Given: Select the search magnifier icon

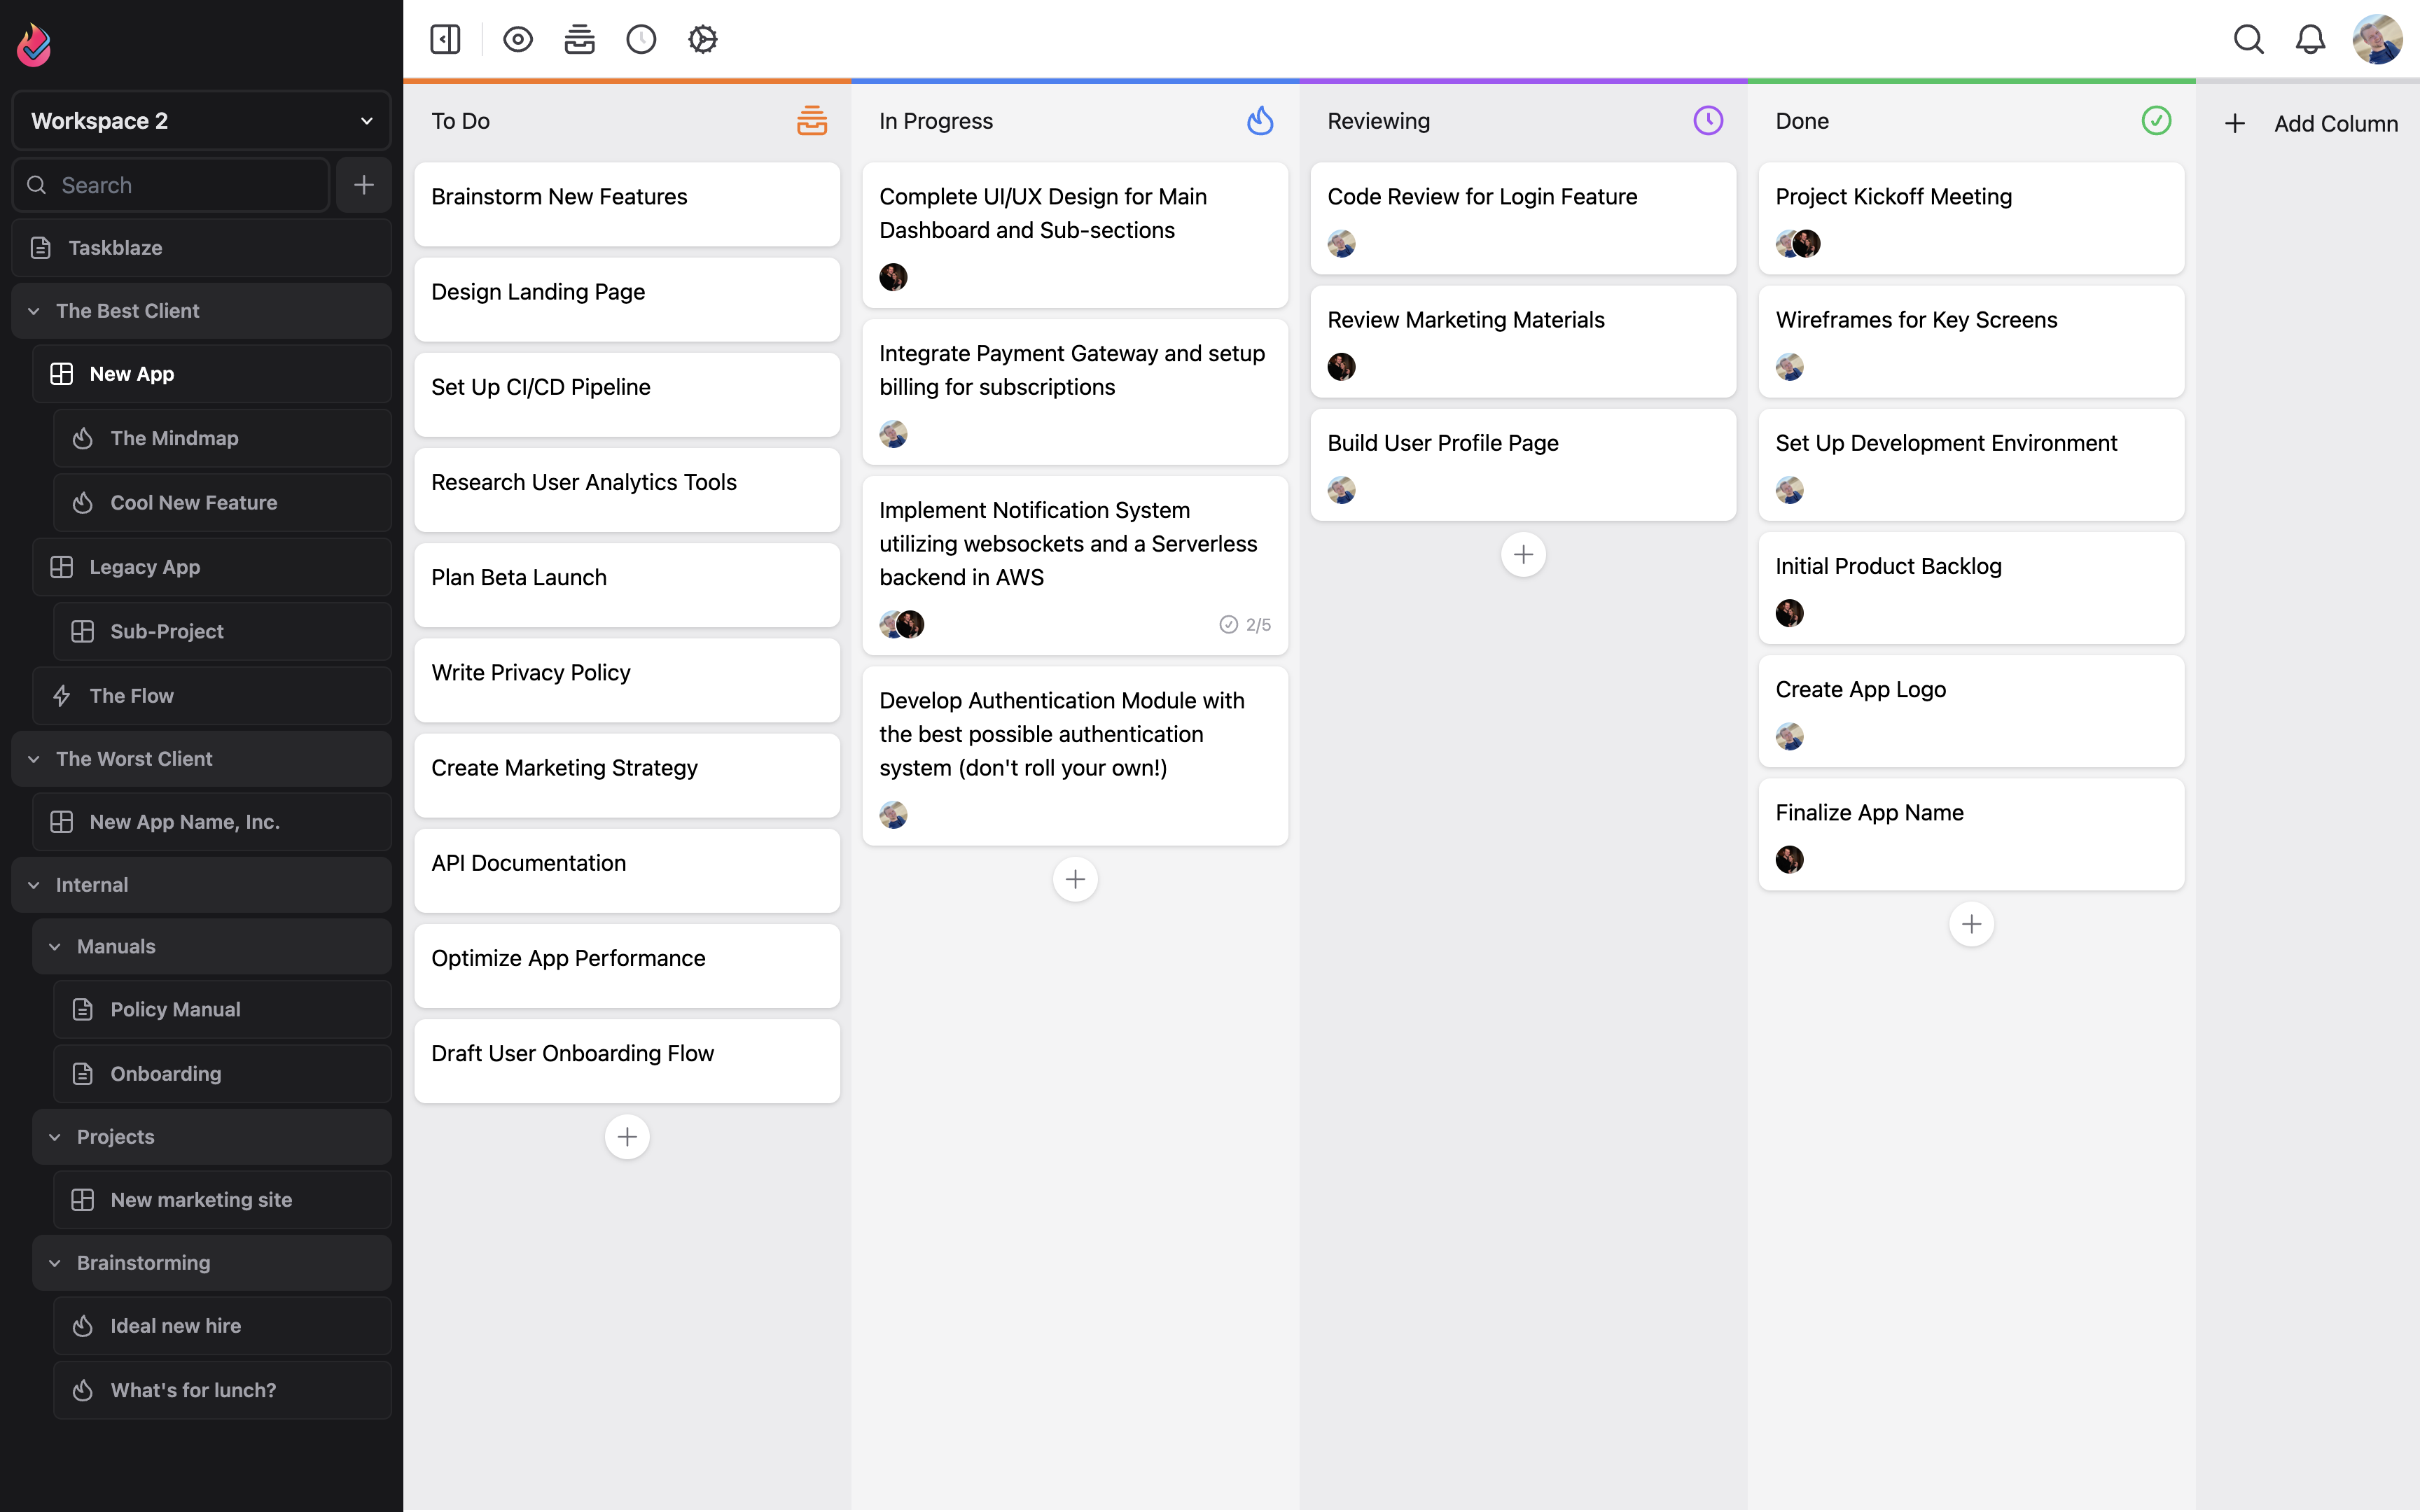Looking at the screenshot, I should click(2249, 38).
